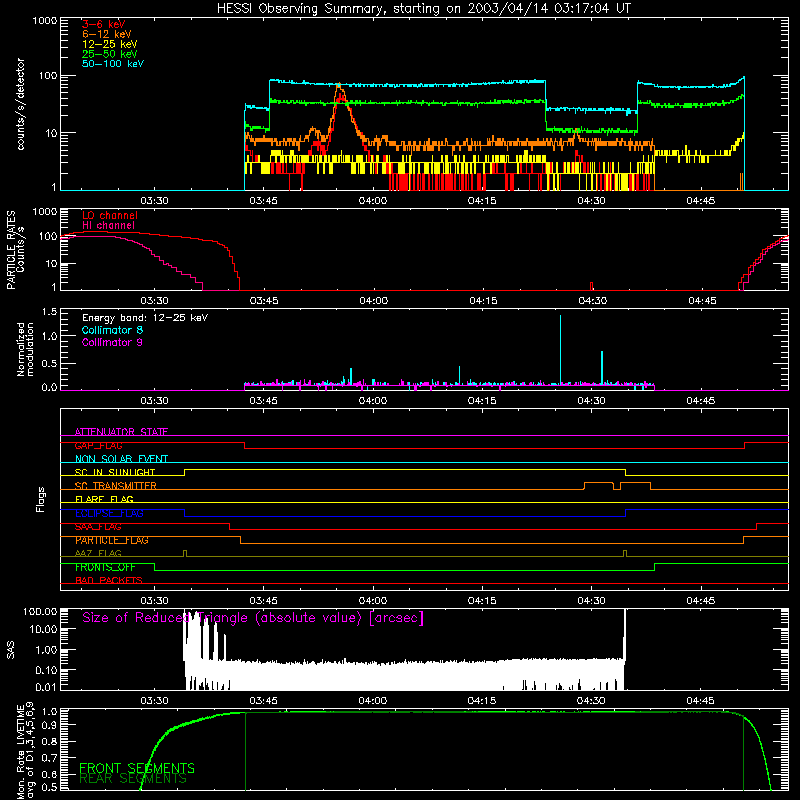The width and height of the screenshot is (800, 800).
Task: Click the LO channel legend label
Action: coord(110,215)
